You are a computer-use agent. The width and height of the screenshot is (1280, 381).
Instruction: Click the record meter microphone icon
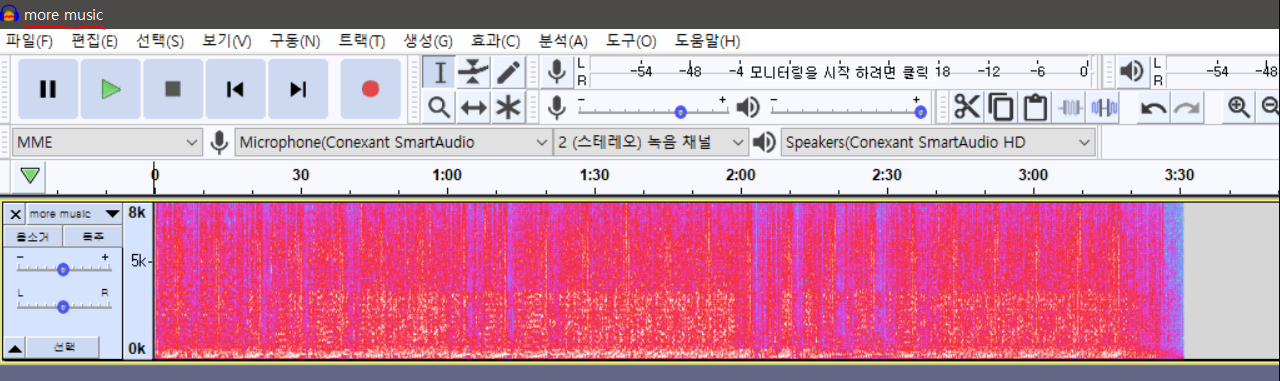pos(558,72)
